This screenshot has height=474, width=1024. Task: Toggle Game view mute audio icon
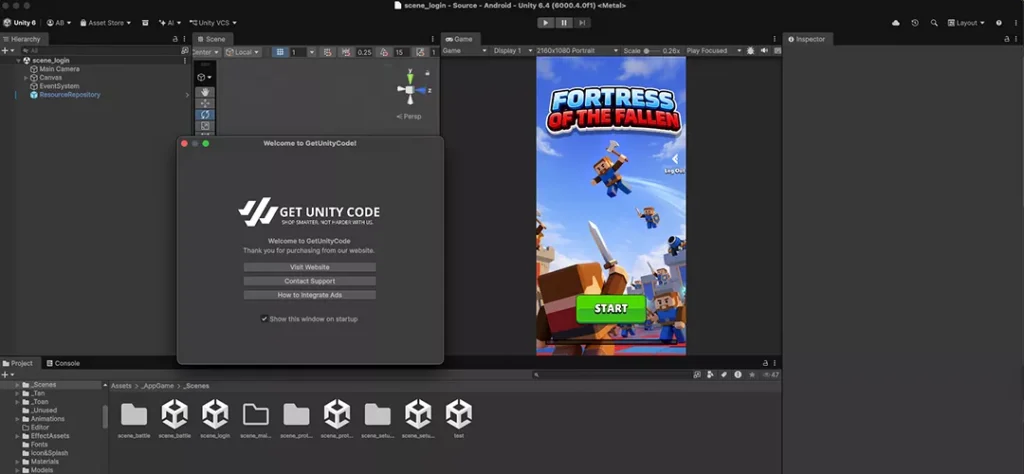tap(763, 50)
